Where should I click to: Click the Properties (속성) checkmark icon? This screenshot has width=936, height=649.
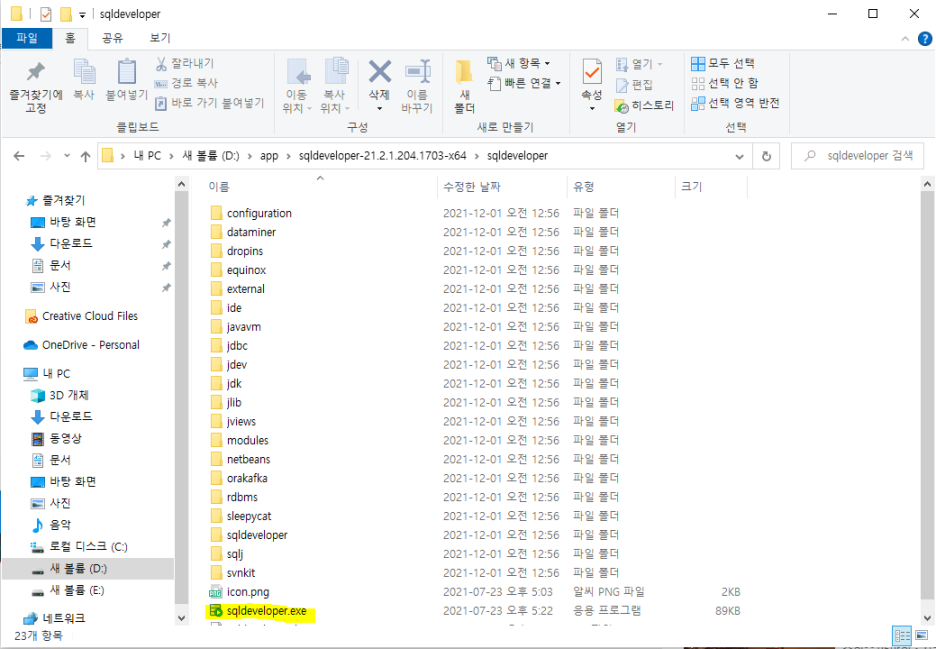592,72
